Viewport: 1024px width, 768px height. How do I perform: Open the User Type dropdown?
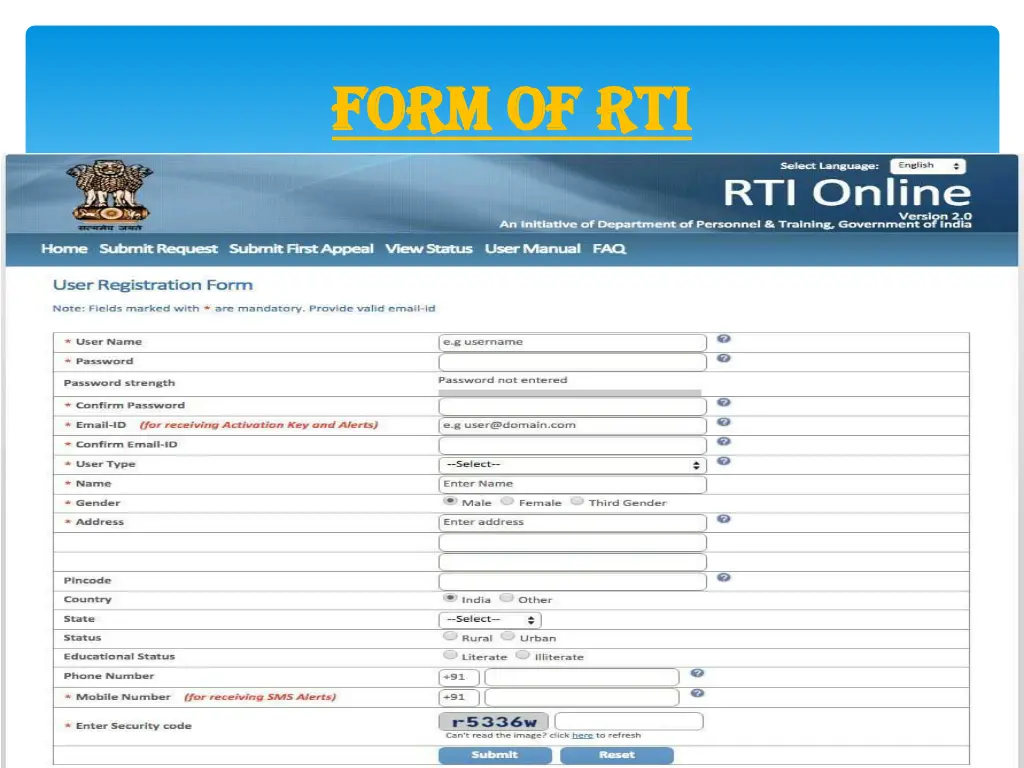click(x=572, y=465)
